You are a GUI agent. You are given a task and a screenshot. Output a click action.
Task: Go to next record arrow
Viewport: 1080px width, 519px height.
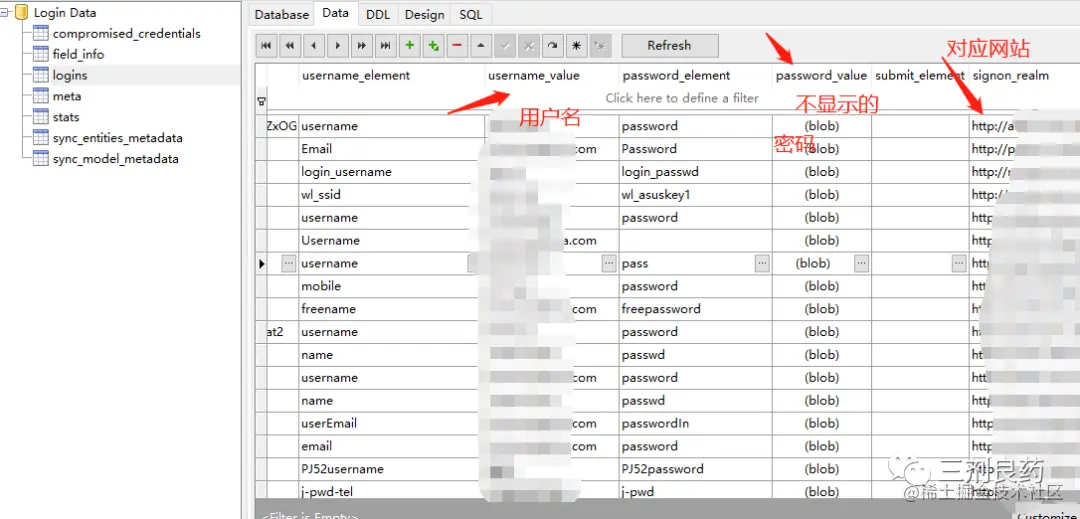click(x=338, y=45)
